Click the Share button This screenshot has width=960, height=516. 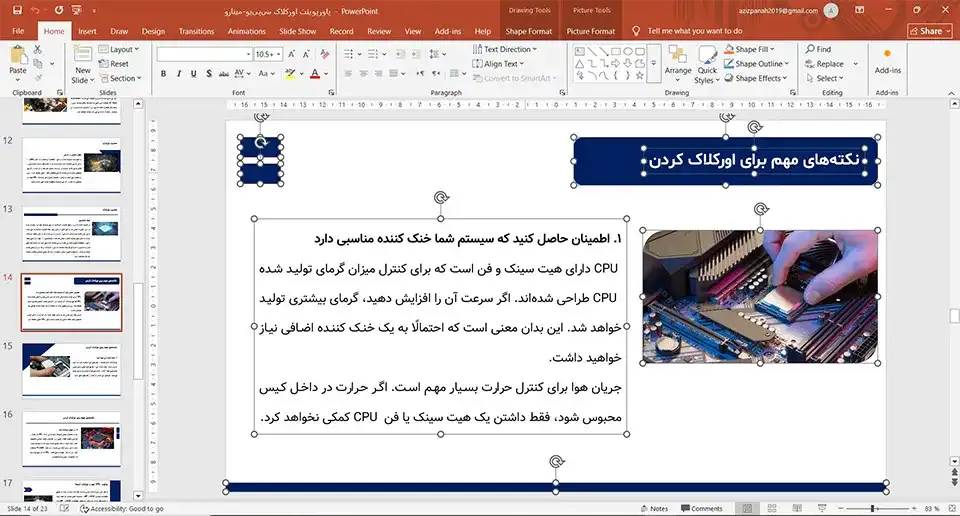coord(930,31)
